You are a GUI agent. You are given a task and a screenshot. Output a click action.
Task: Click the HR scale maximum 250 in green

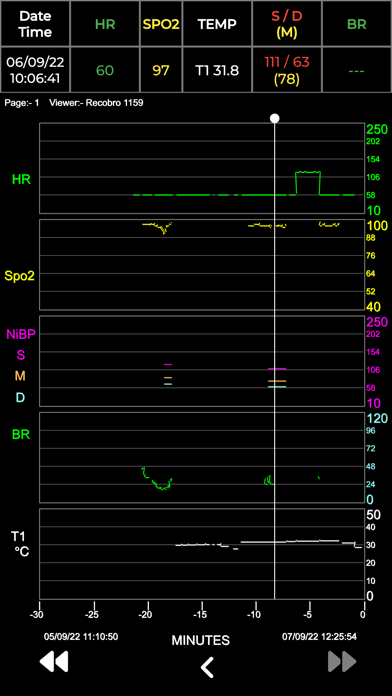tap(377, 129)
